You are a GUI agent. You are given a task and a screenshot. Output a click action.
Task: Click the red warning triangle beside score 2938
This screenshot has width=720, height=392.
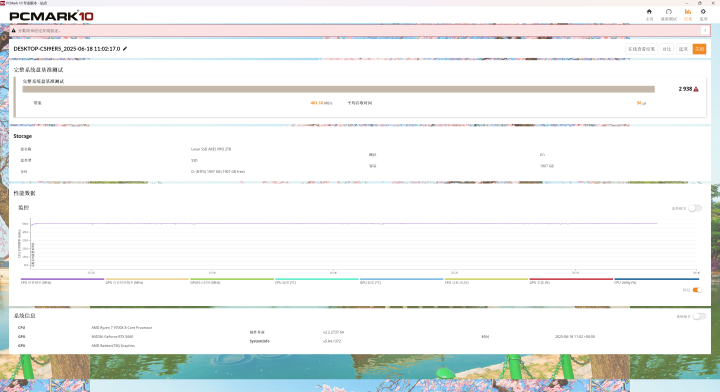point(696,89)
